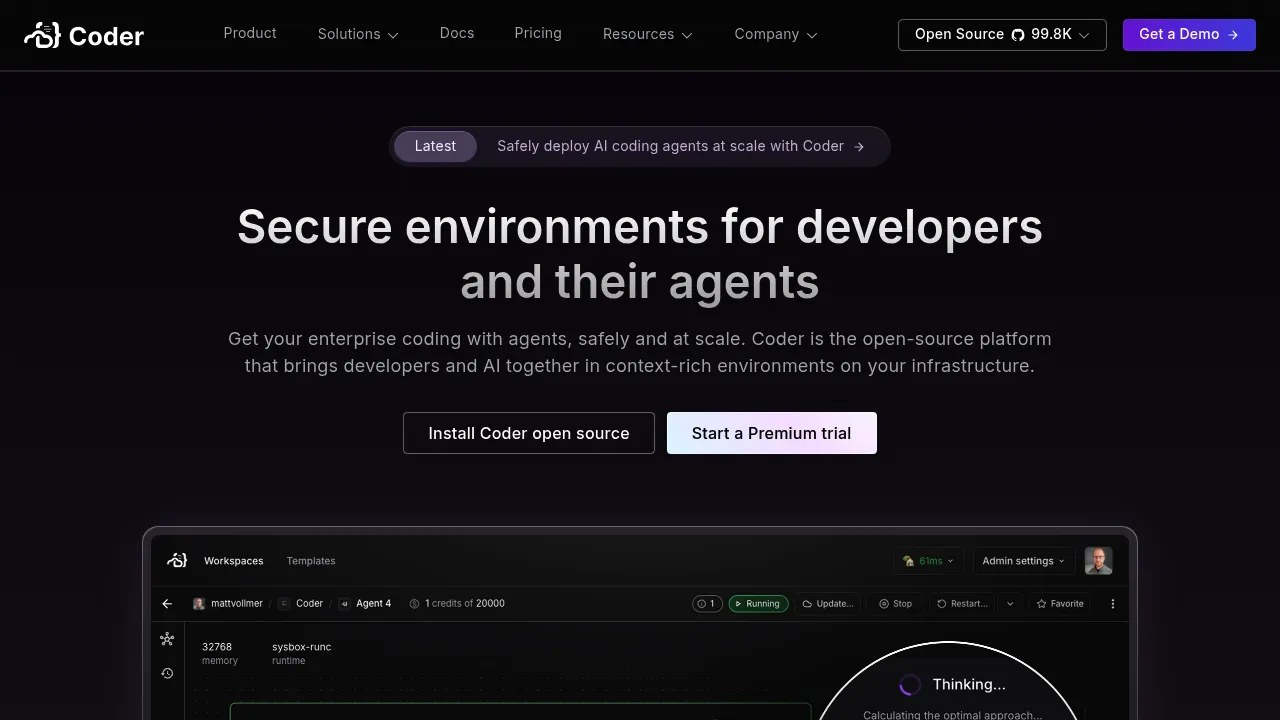The width and height of the screenshot is (1280, 720).
Task: Go to the Pricing page
Action: [538, 33]
